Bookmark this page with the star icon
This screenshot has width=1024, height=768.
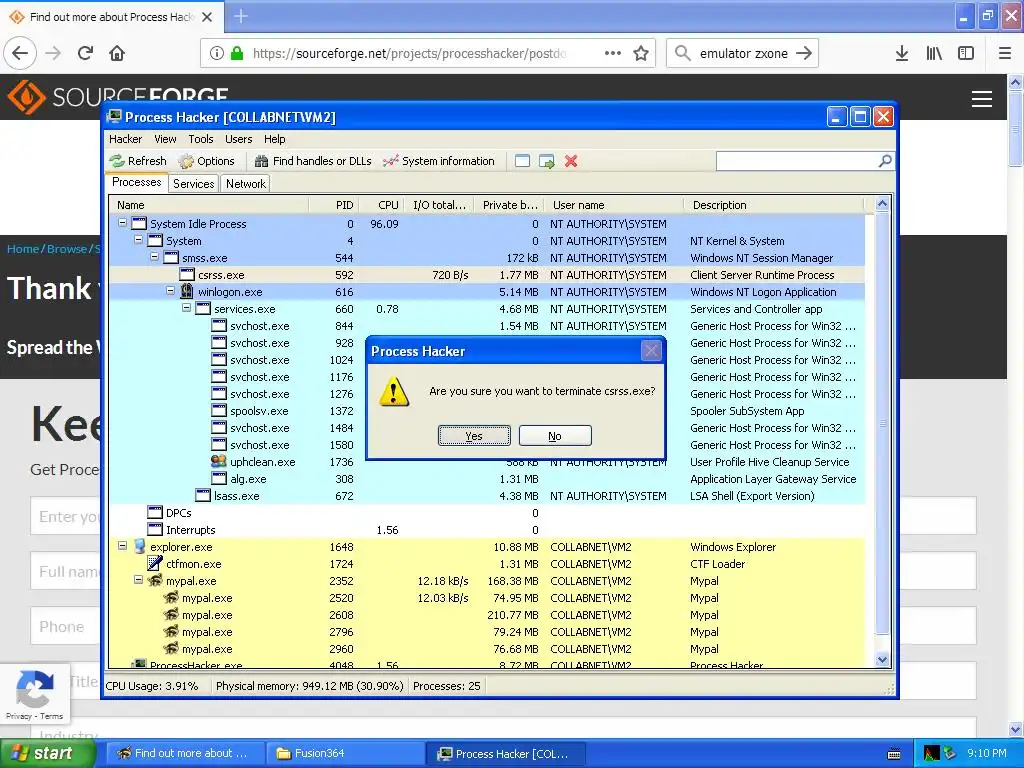point(641,54)
